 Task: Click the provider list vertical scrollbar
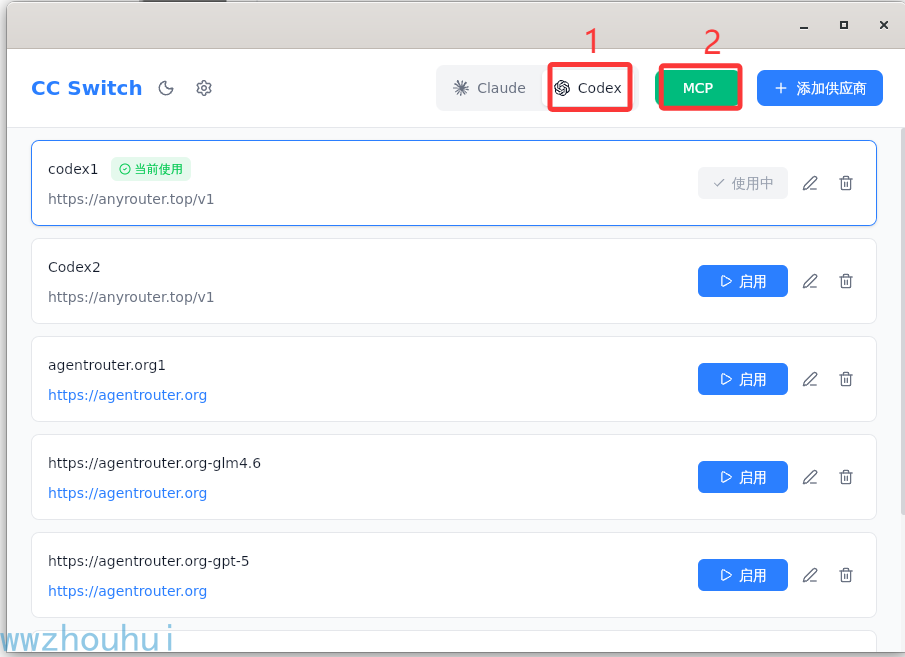[902, 320]
